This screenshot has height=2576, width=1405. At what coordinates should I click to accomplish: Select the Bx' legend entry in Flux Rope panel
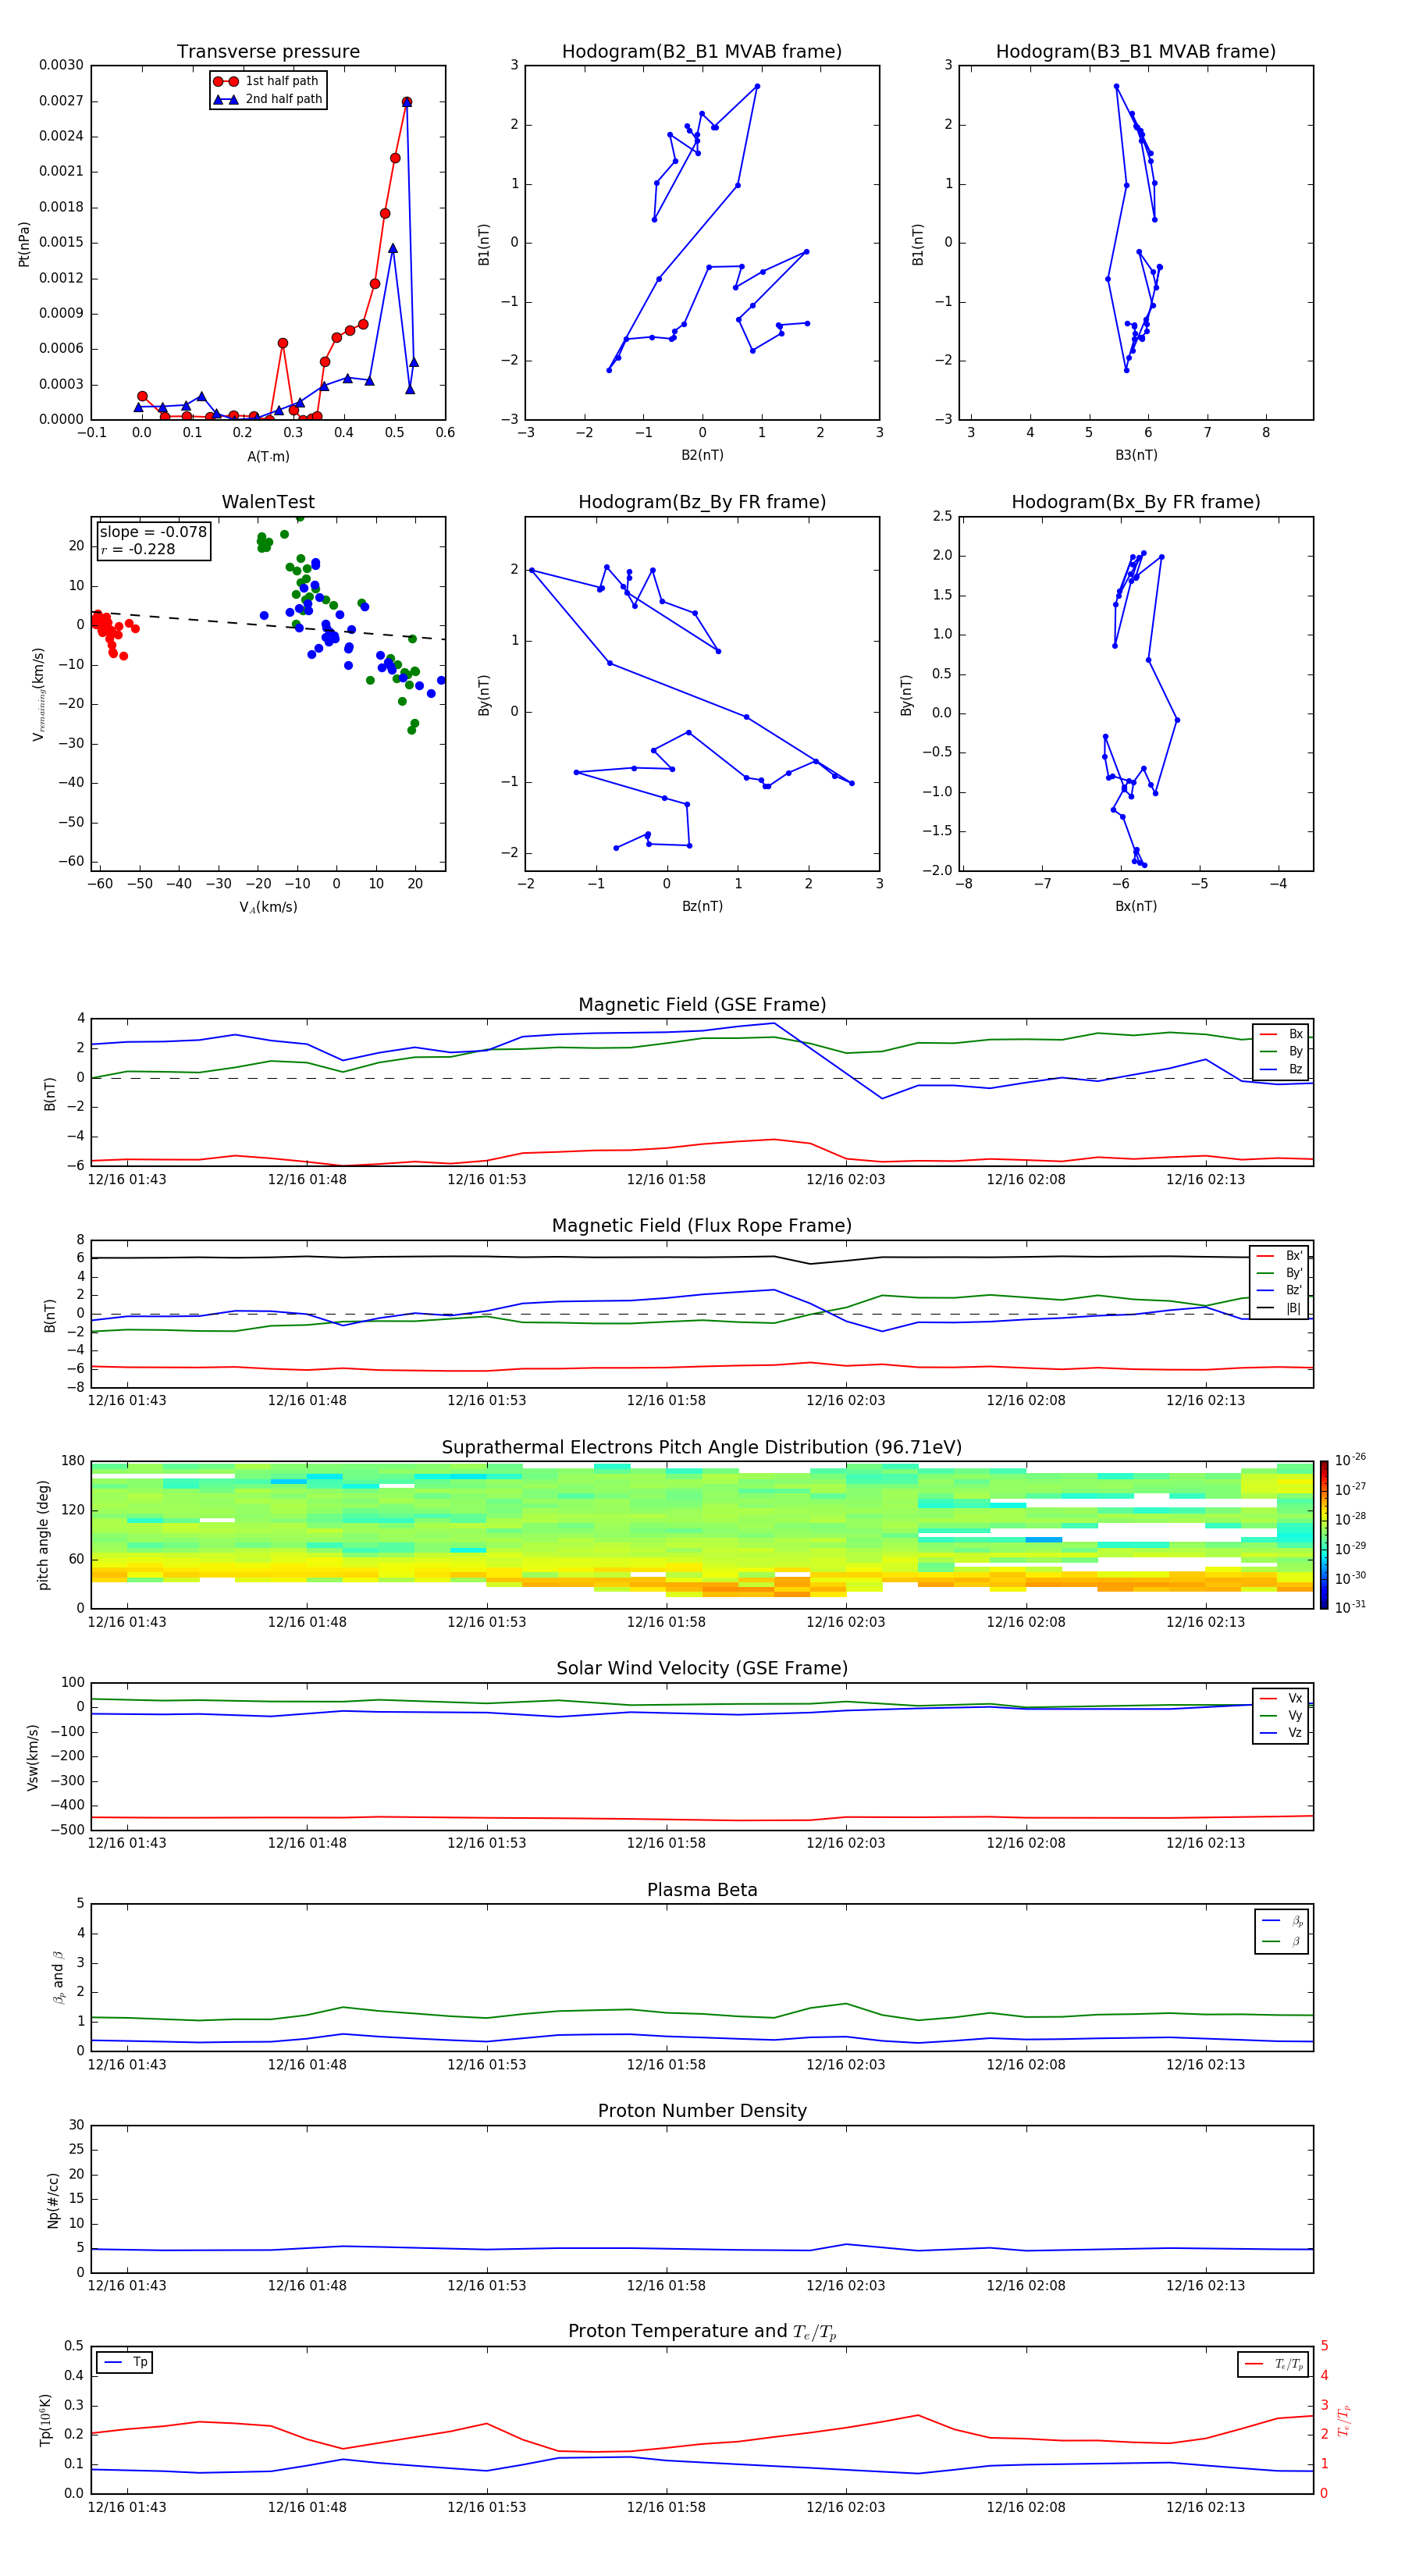point(1280,1256)
